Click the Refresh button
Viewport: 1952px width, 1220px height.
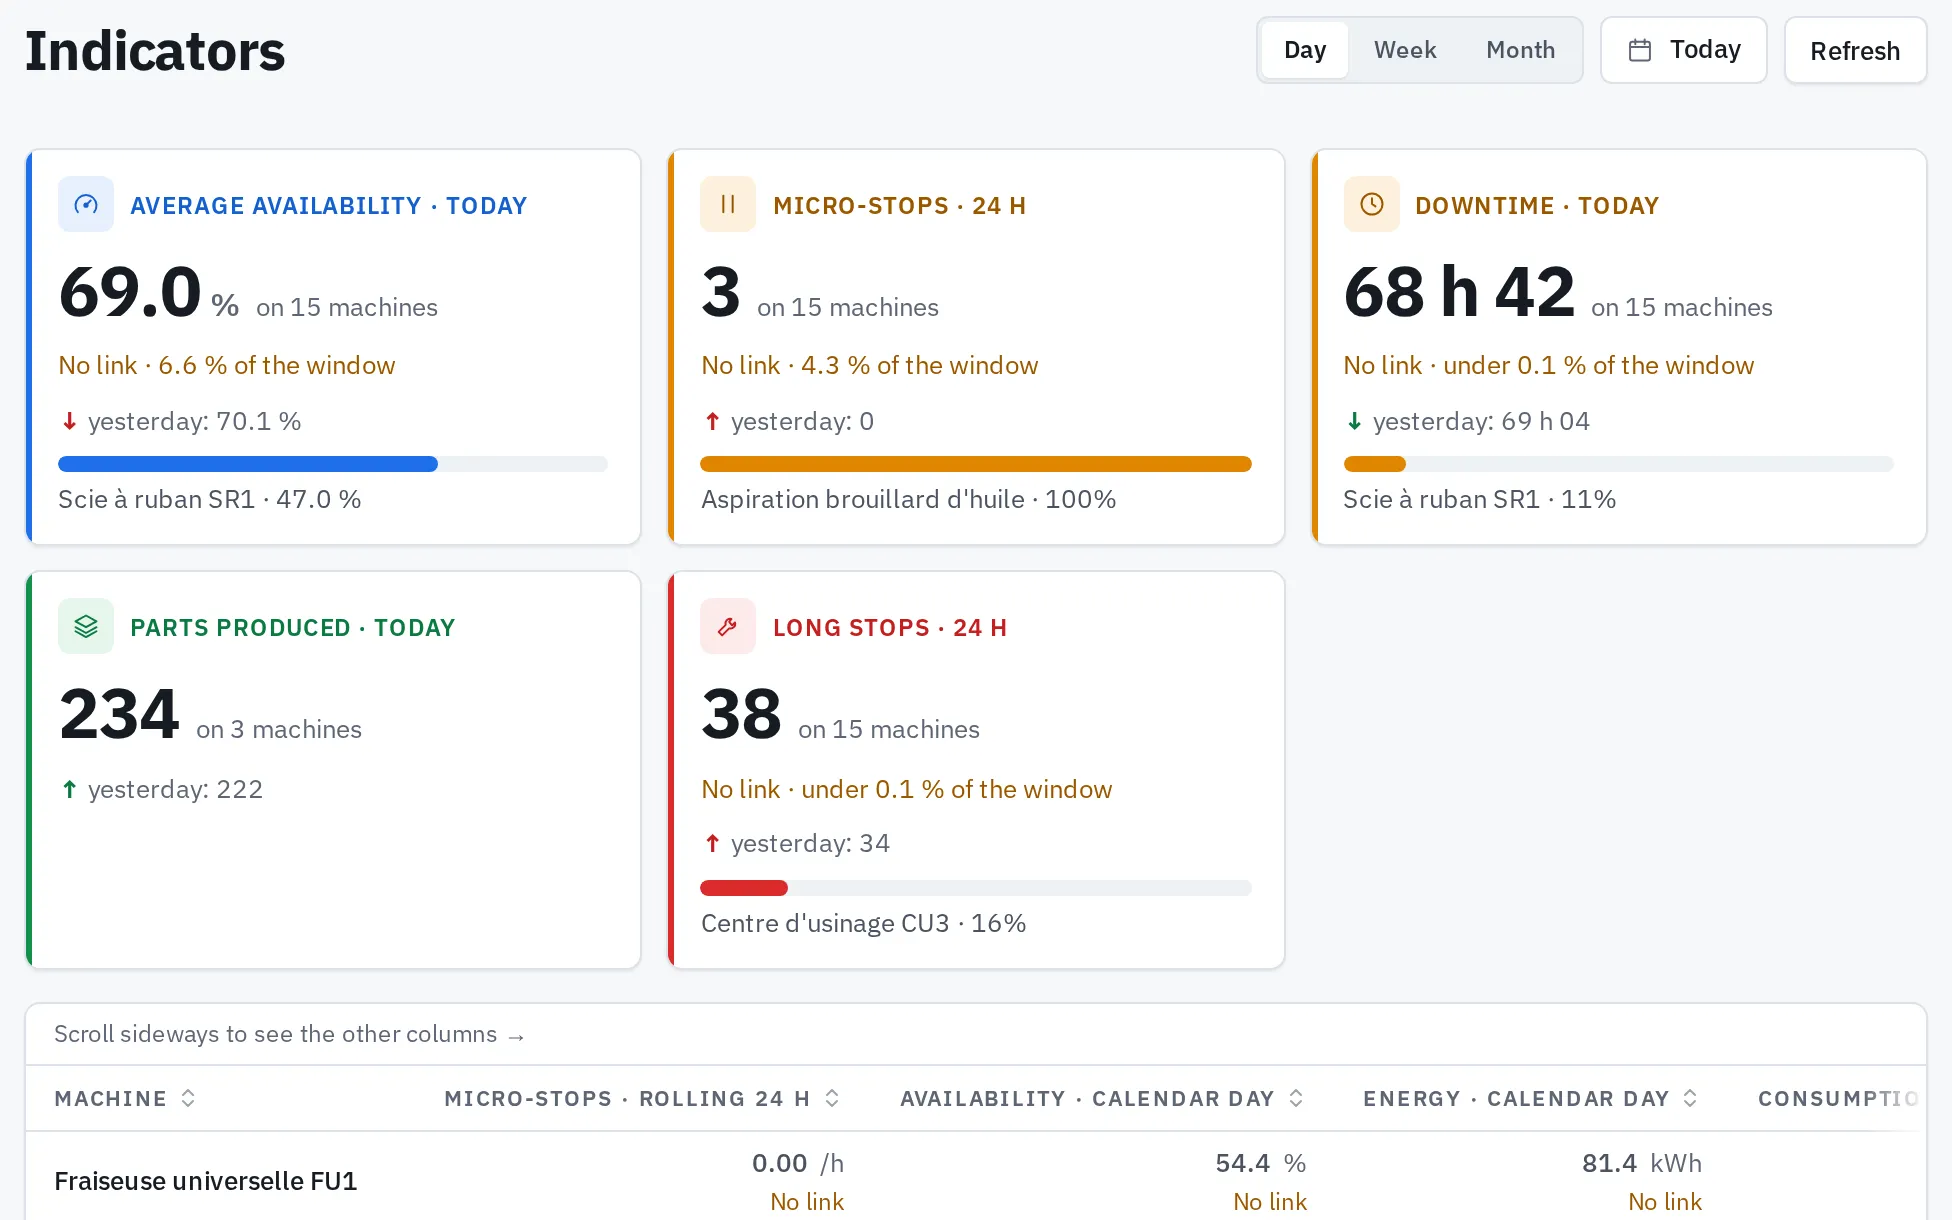tap(1855, 50)
